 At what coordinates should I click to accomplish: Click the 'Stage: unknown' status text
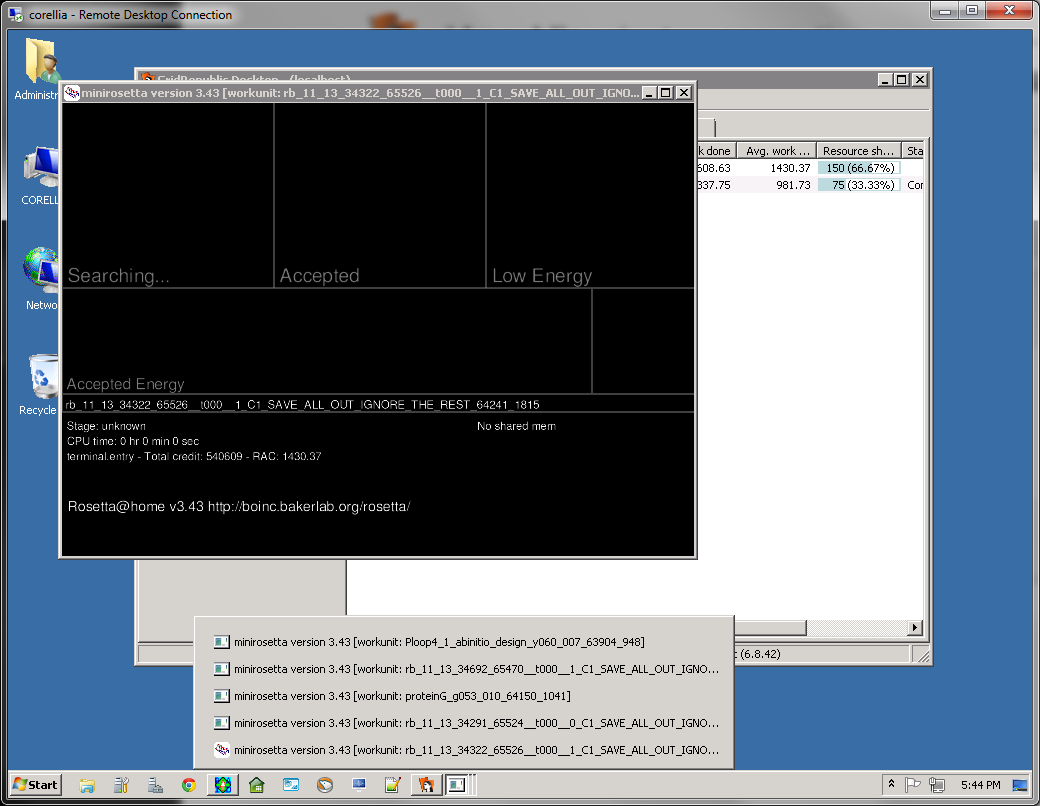point(106,426)
